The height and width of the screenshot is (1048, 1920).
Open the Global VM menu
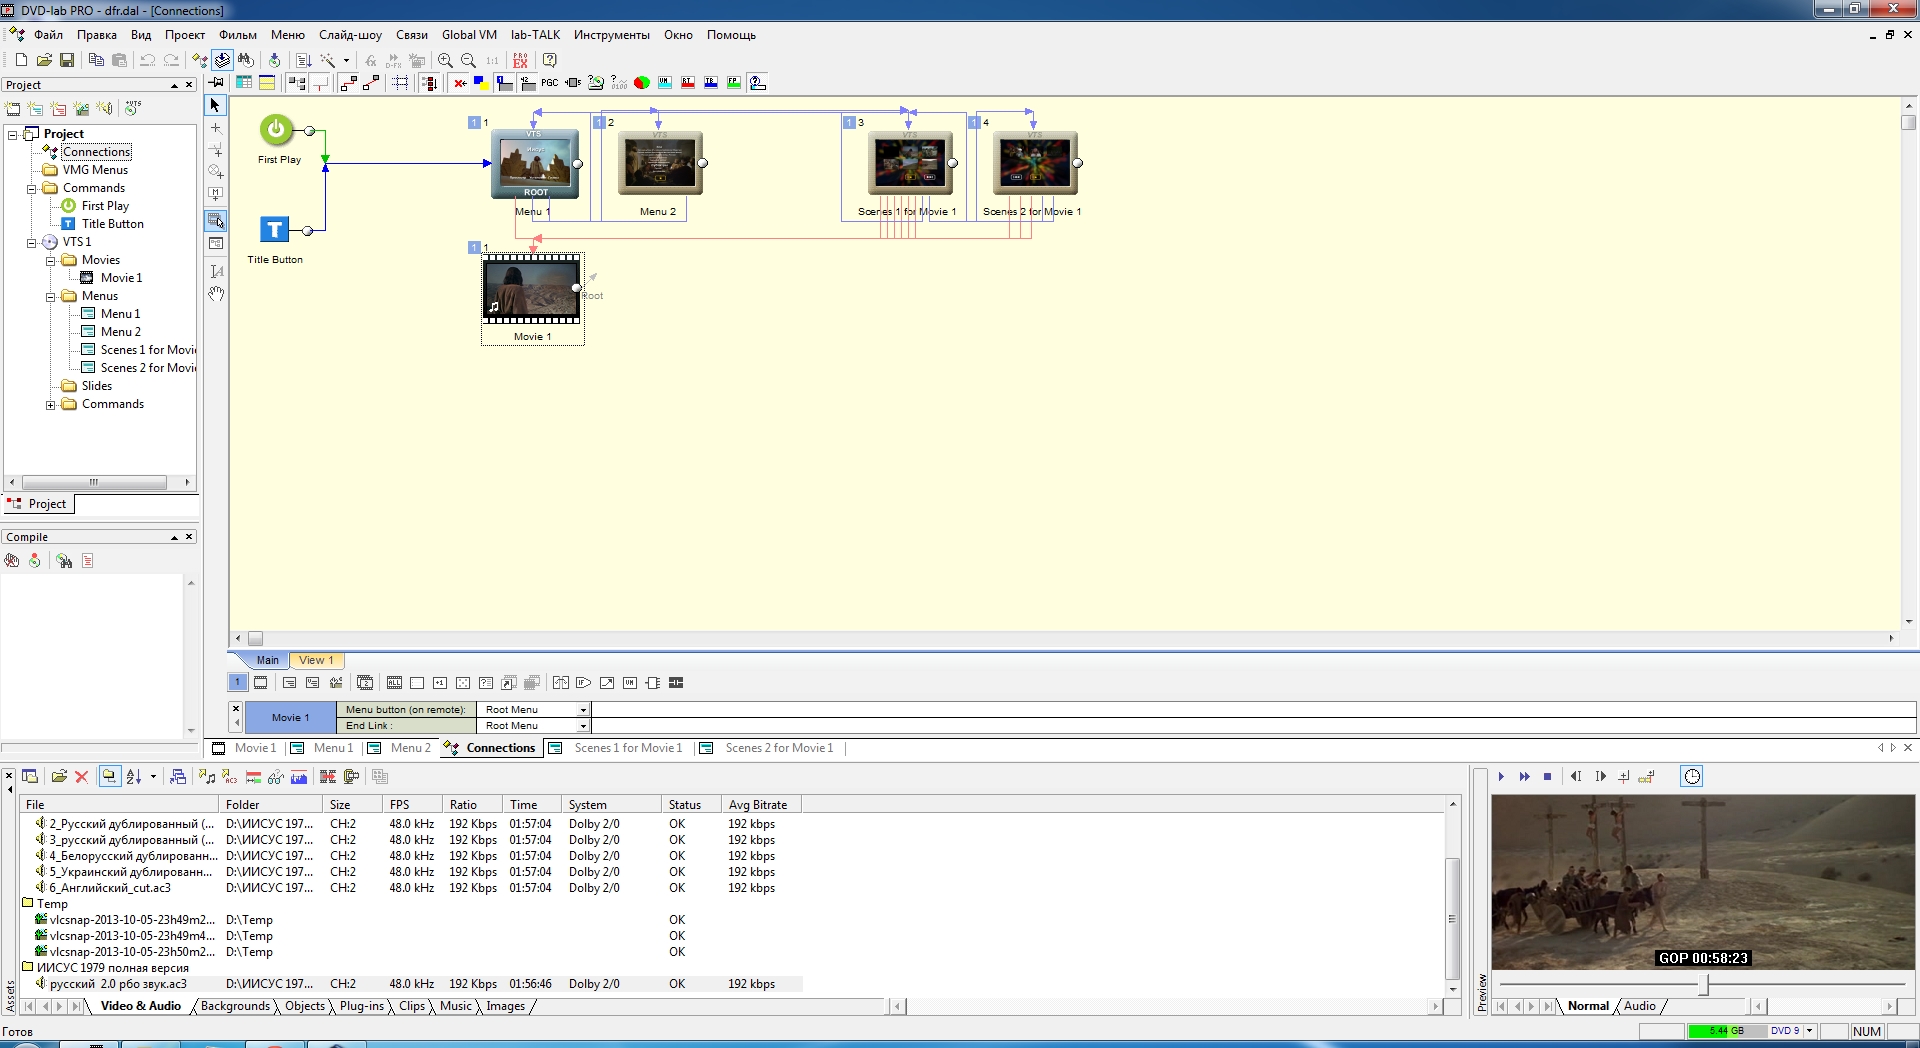(x=469, y=35)
